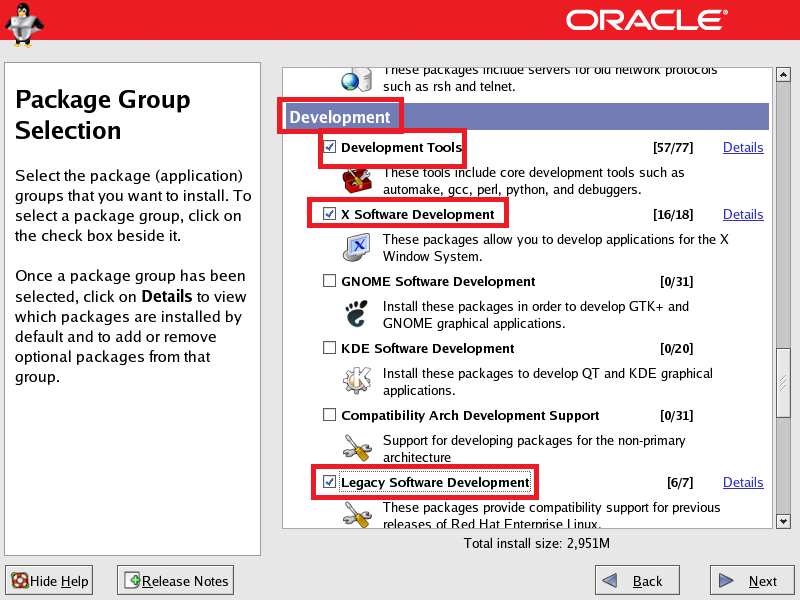Image resolution: width=800 pixels, height=600 pixels.
Task: Proceed with the Next button
Action: coord(753,580)
